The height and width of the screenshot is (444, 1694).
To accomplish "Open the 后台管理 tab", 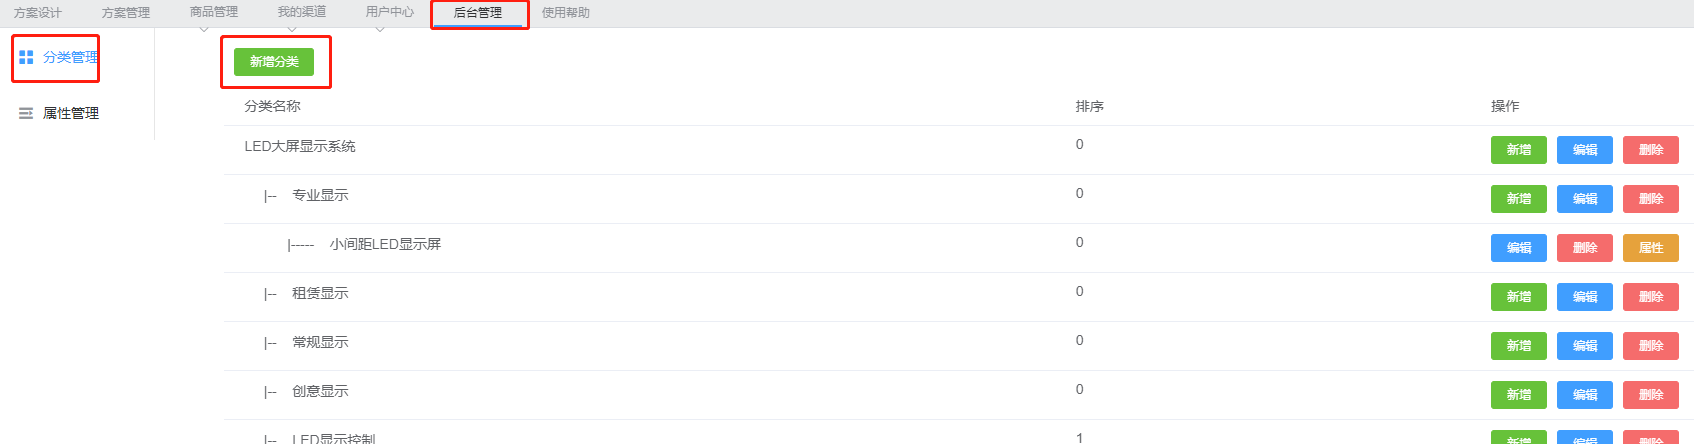I will [478, 13].
